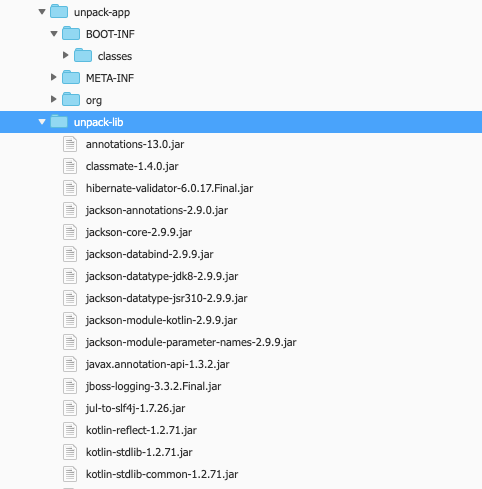Click the kotlin-stdlib-1.2.71.jar file icon
Viewport: 482px width, 489px height.
[x=70, y=452]
